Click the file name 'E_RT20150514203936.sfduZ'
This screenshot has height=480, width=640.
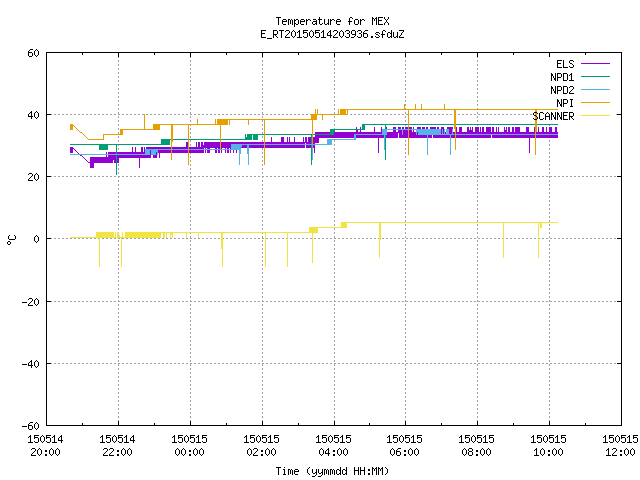point(332,34)
